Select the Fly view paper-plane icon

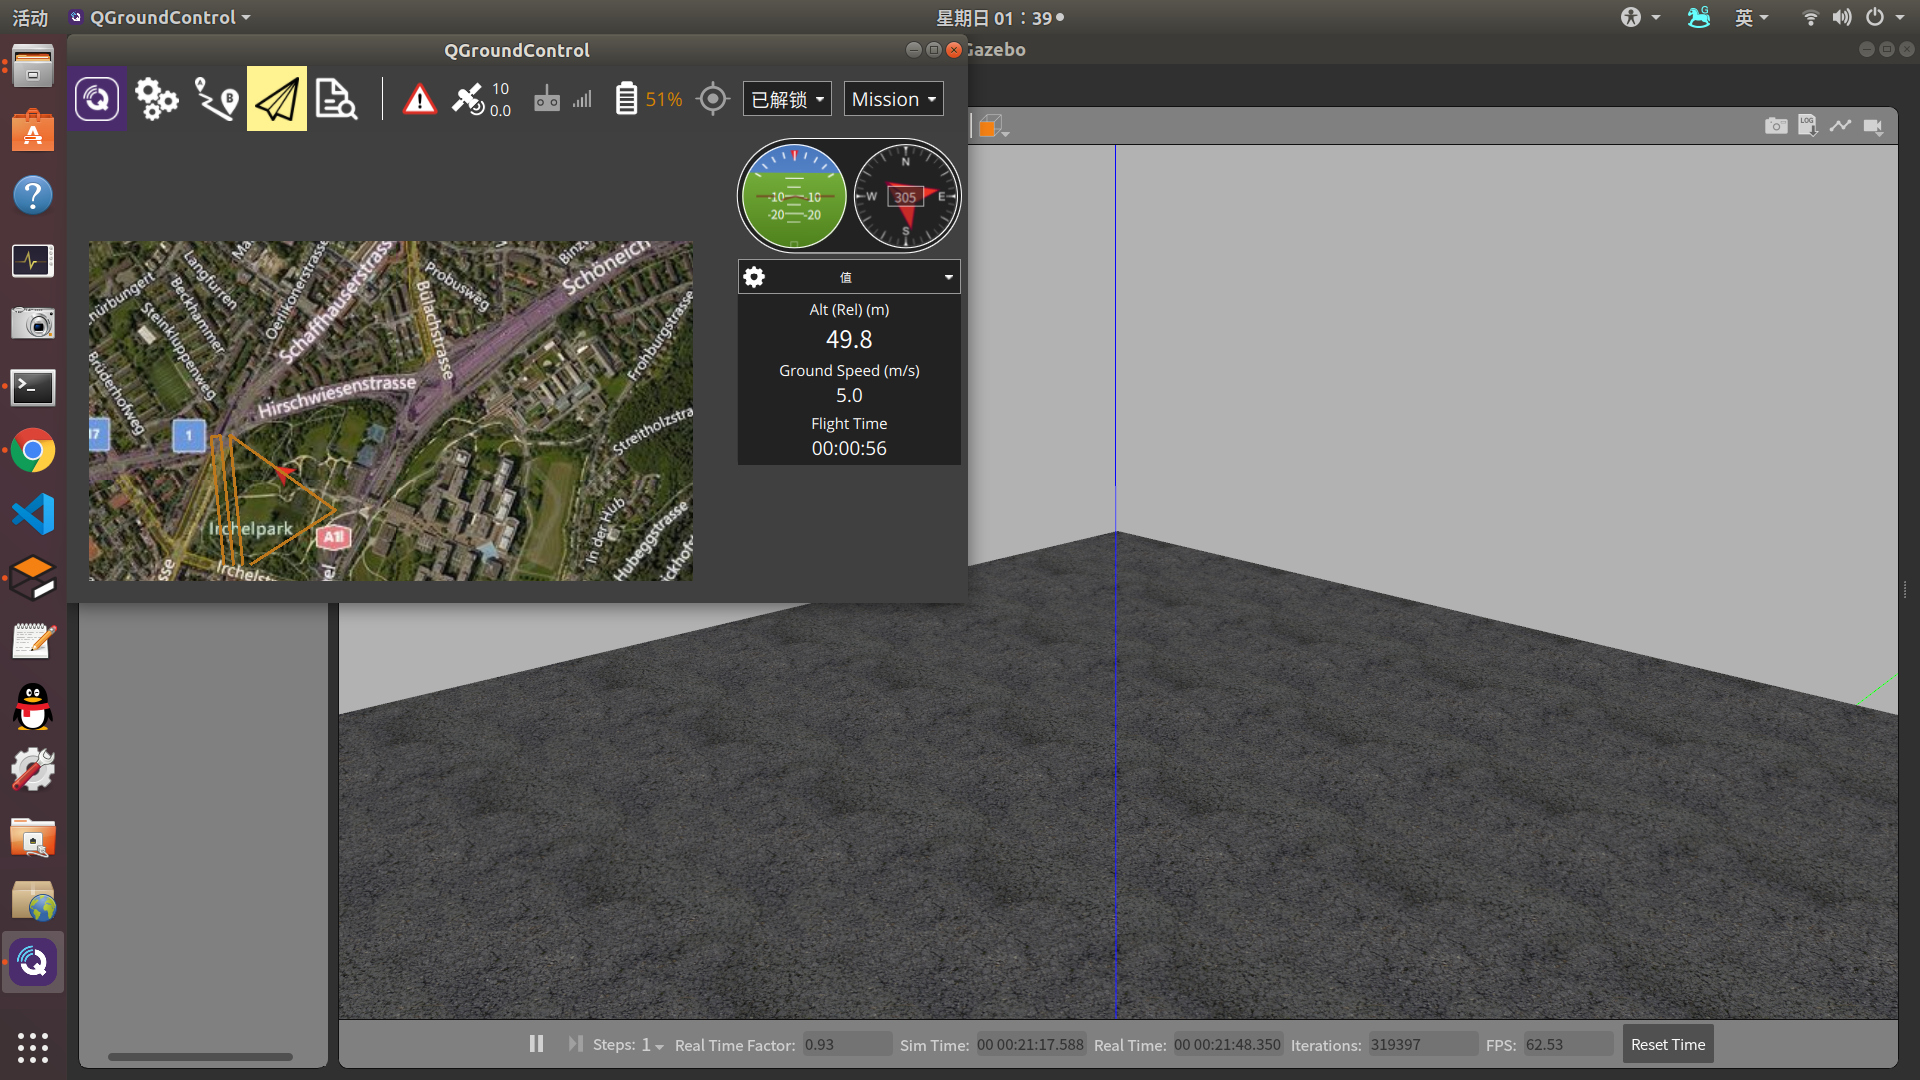277,99
